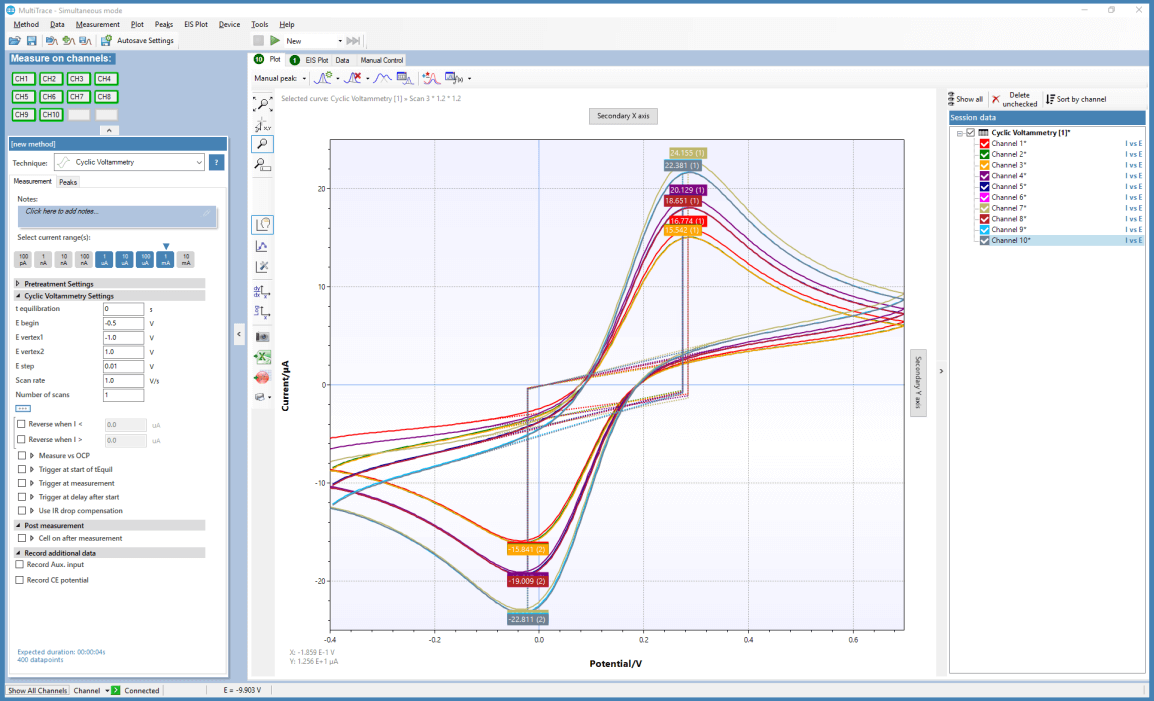Open the Technique Cyclic Voltammetry dropdown
This screenshot has width=1154, height=701.
(x=129, y=162)
